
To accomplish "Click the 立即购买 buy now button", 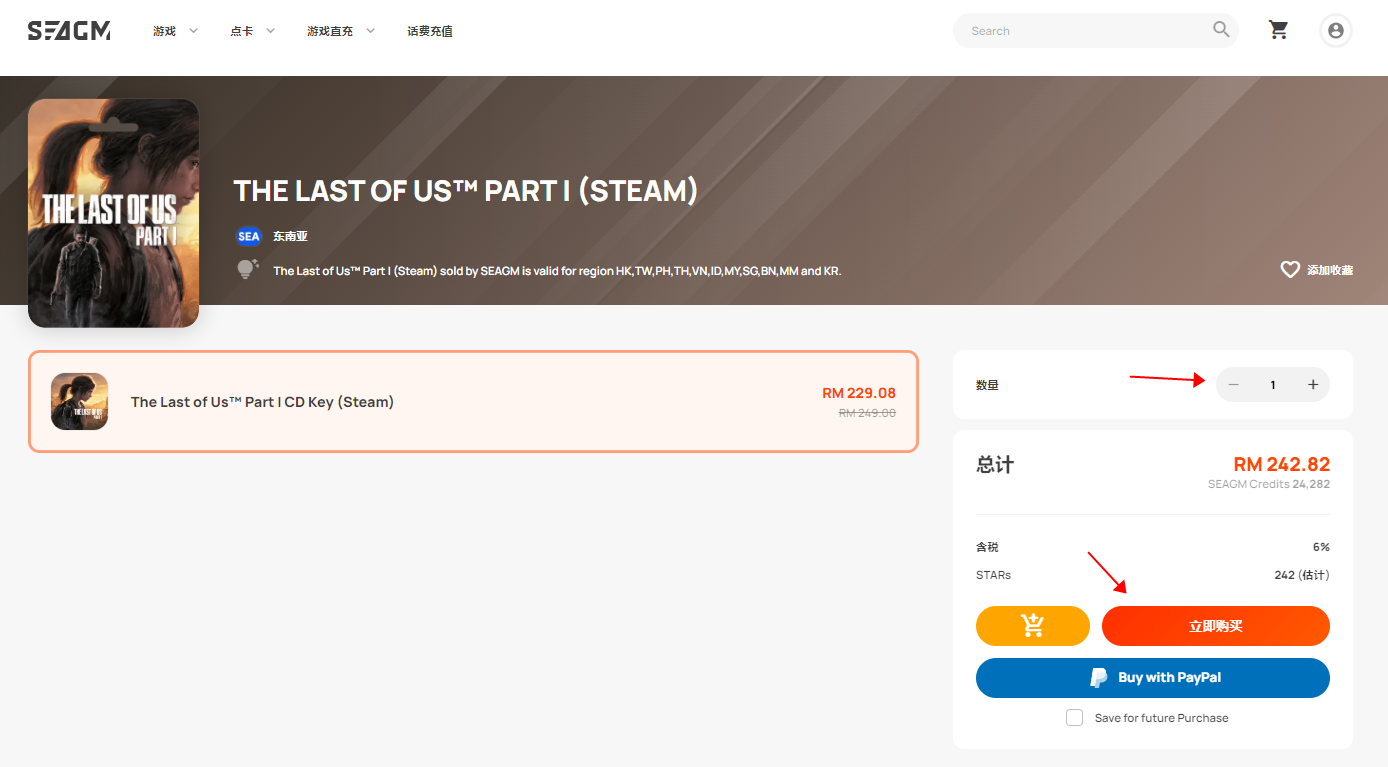I will [1216, 626].
